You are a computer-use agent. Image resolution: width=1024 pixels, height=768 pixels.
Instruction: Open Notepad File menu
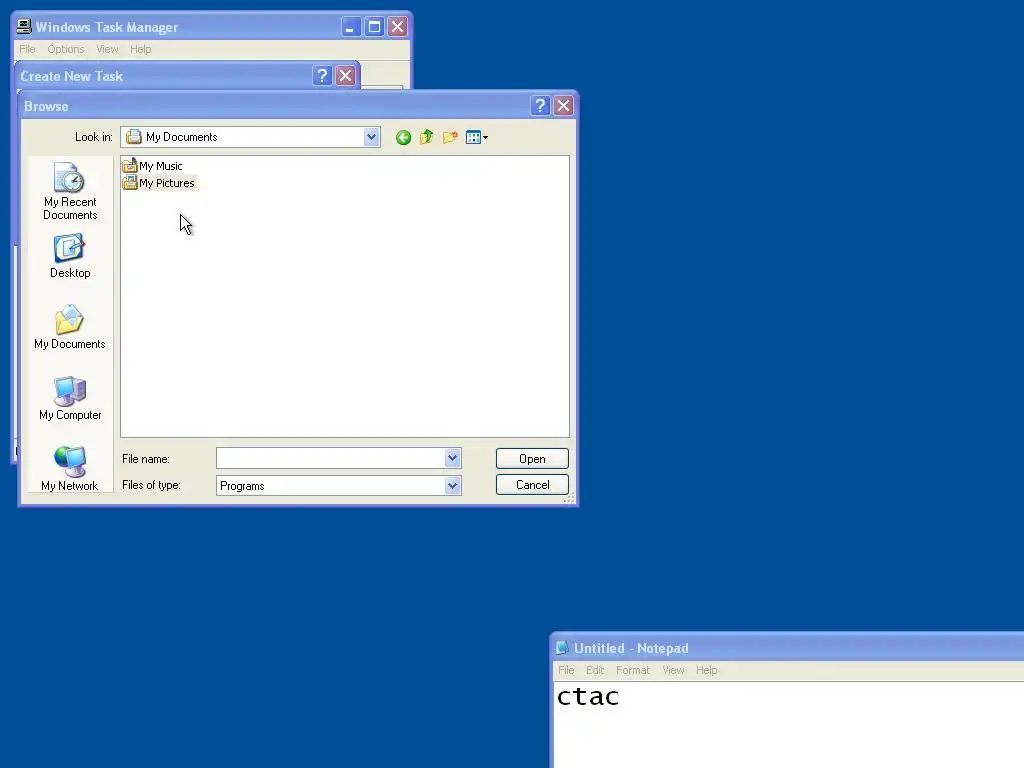pyautogui.click(x=566, y=670)
